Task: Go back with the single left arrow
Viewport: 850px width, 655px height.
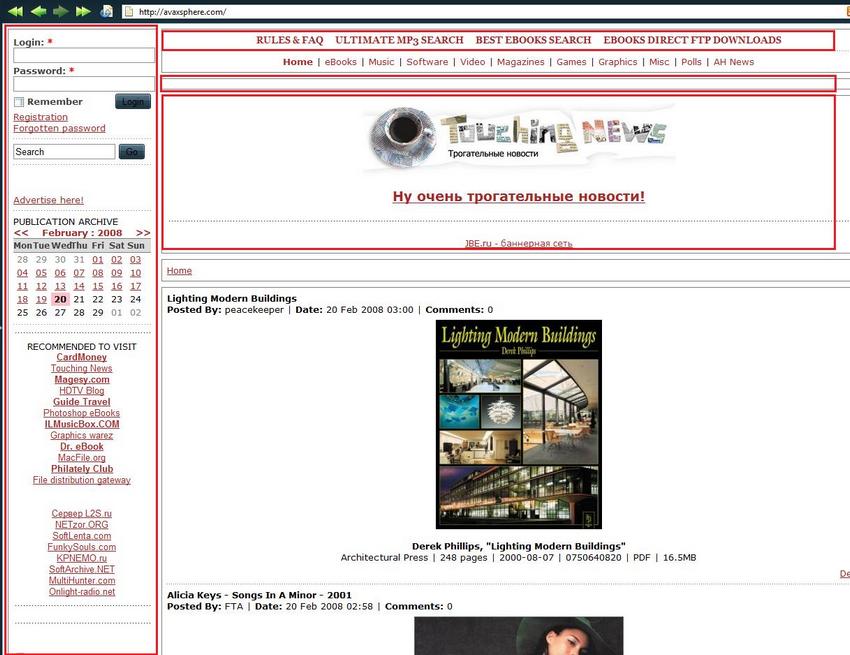Action: click(x=38, y=11)
